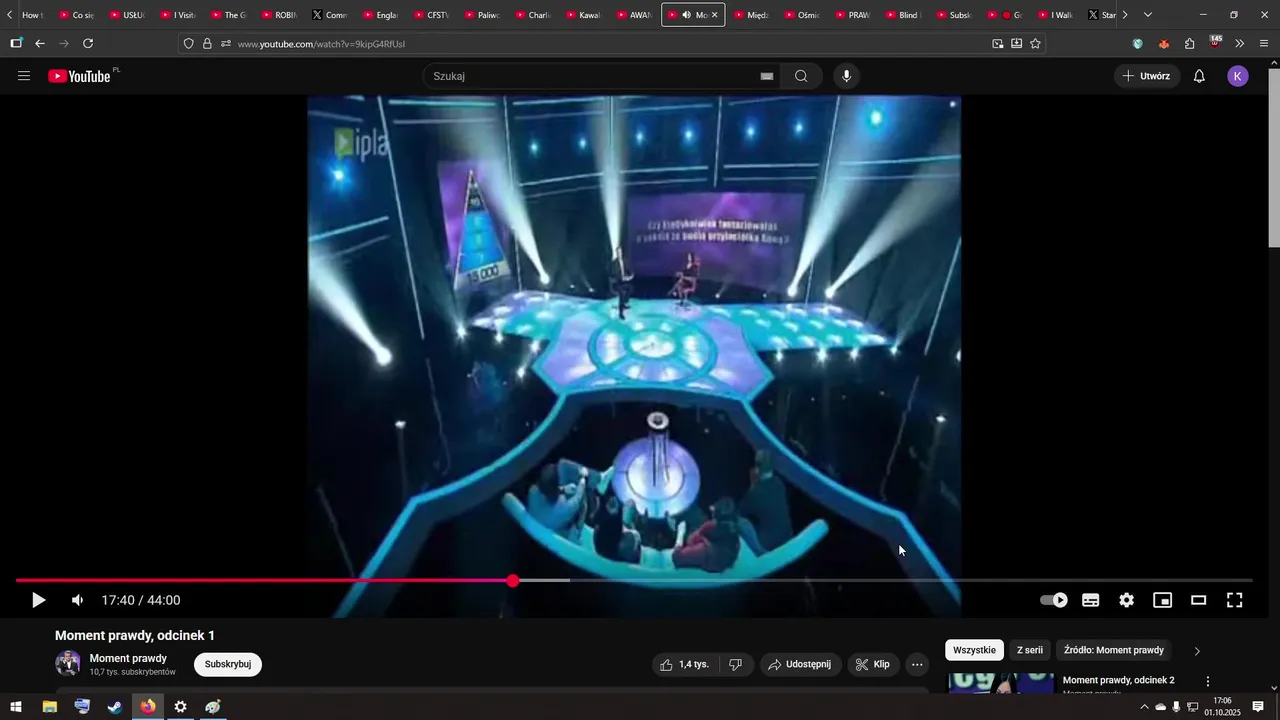Open the odcinek 2 video thumbnail
Screen dimensions: 1280x720
point(1001,683)
